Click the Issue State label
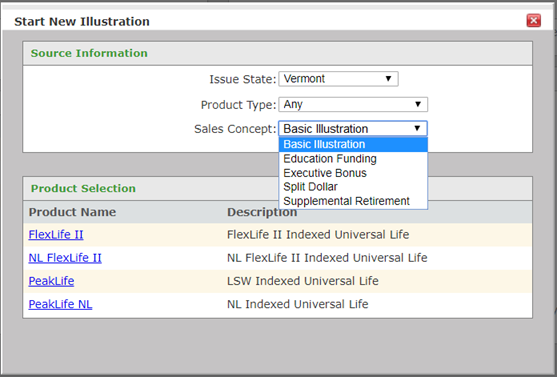The image size is (557, 377). coord(243,79)
